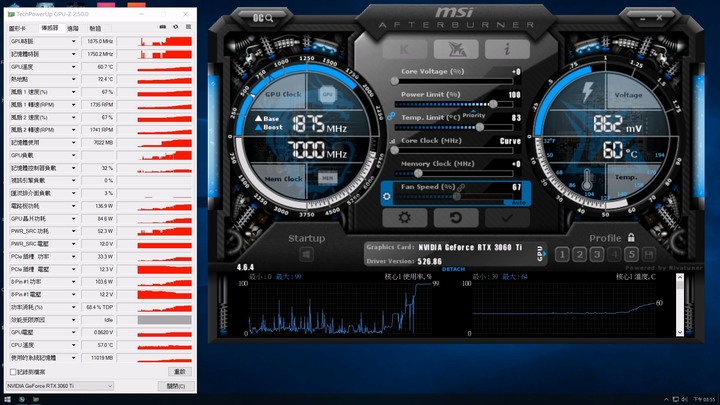
Task: Expand PWR_SRC 52.3 W row dropdown
Action: [73, 231]
